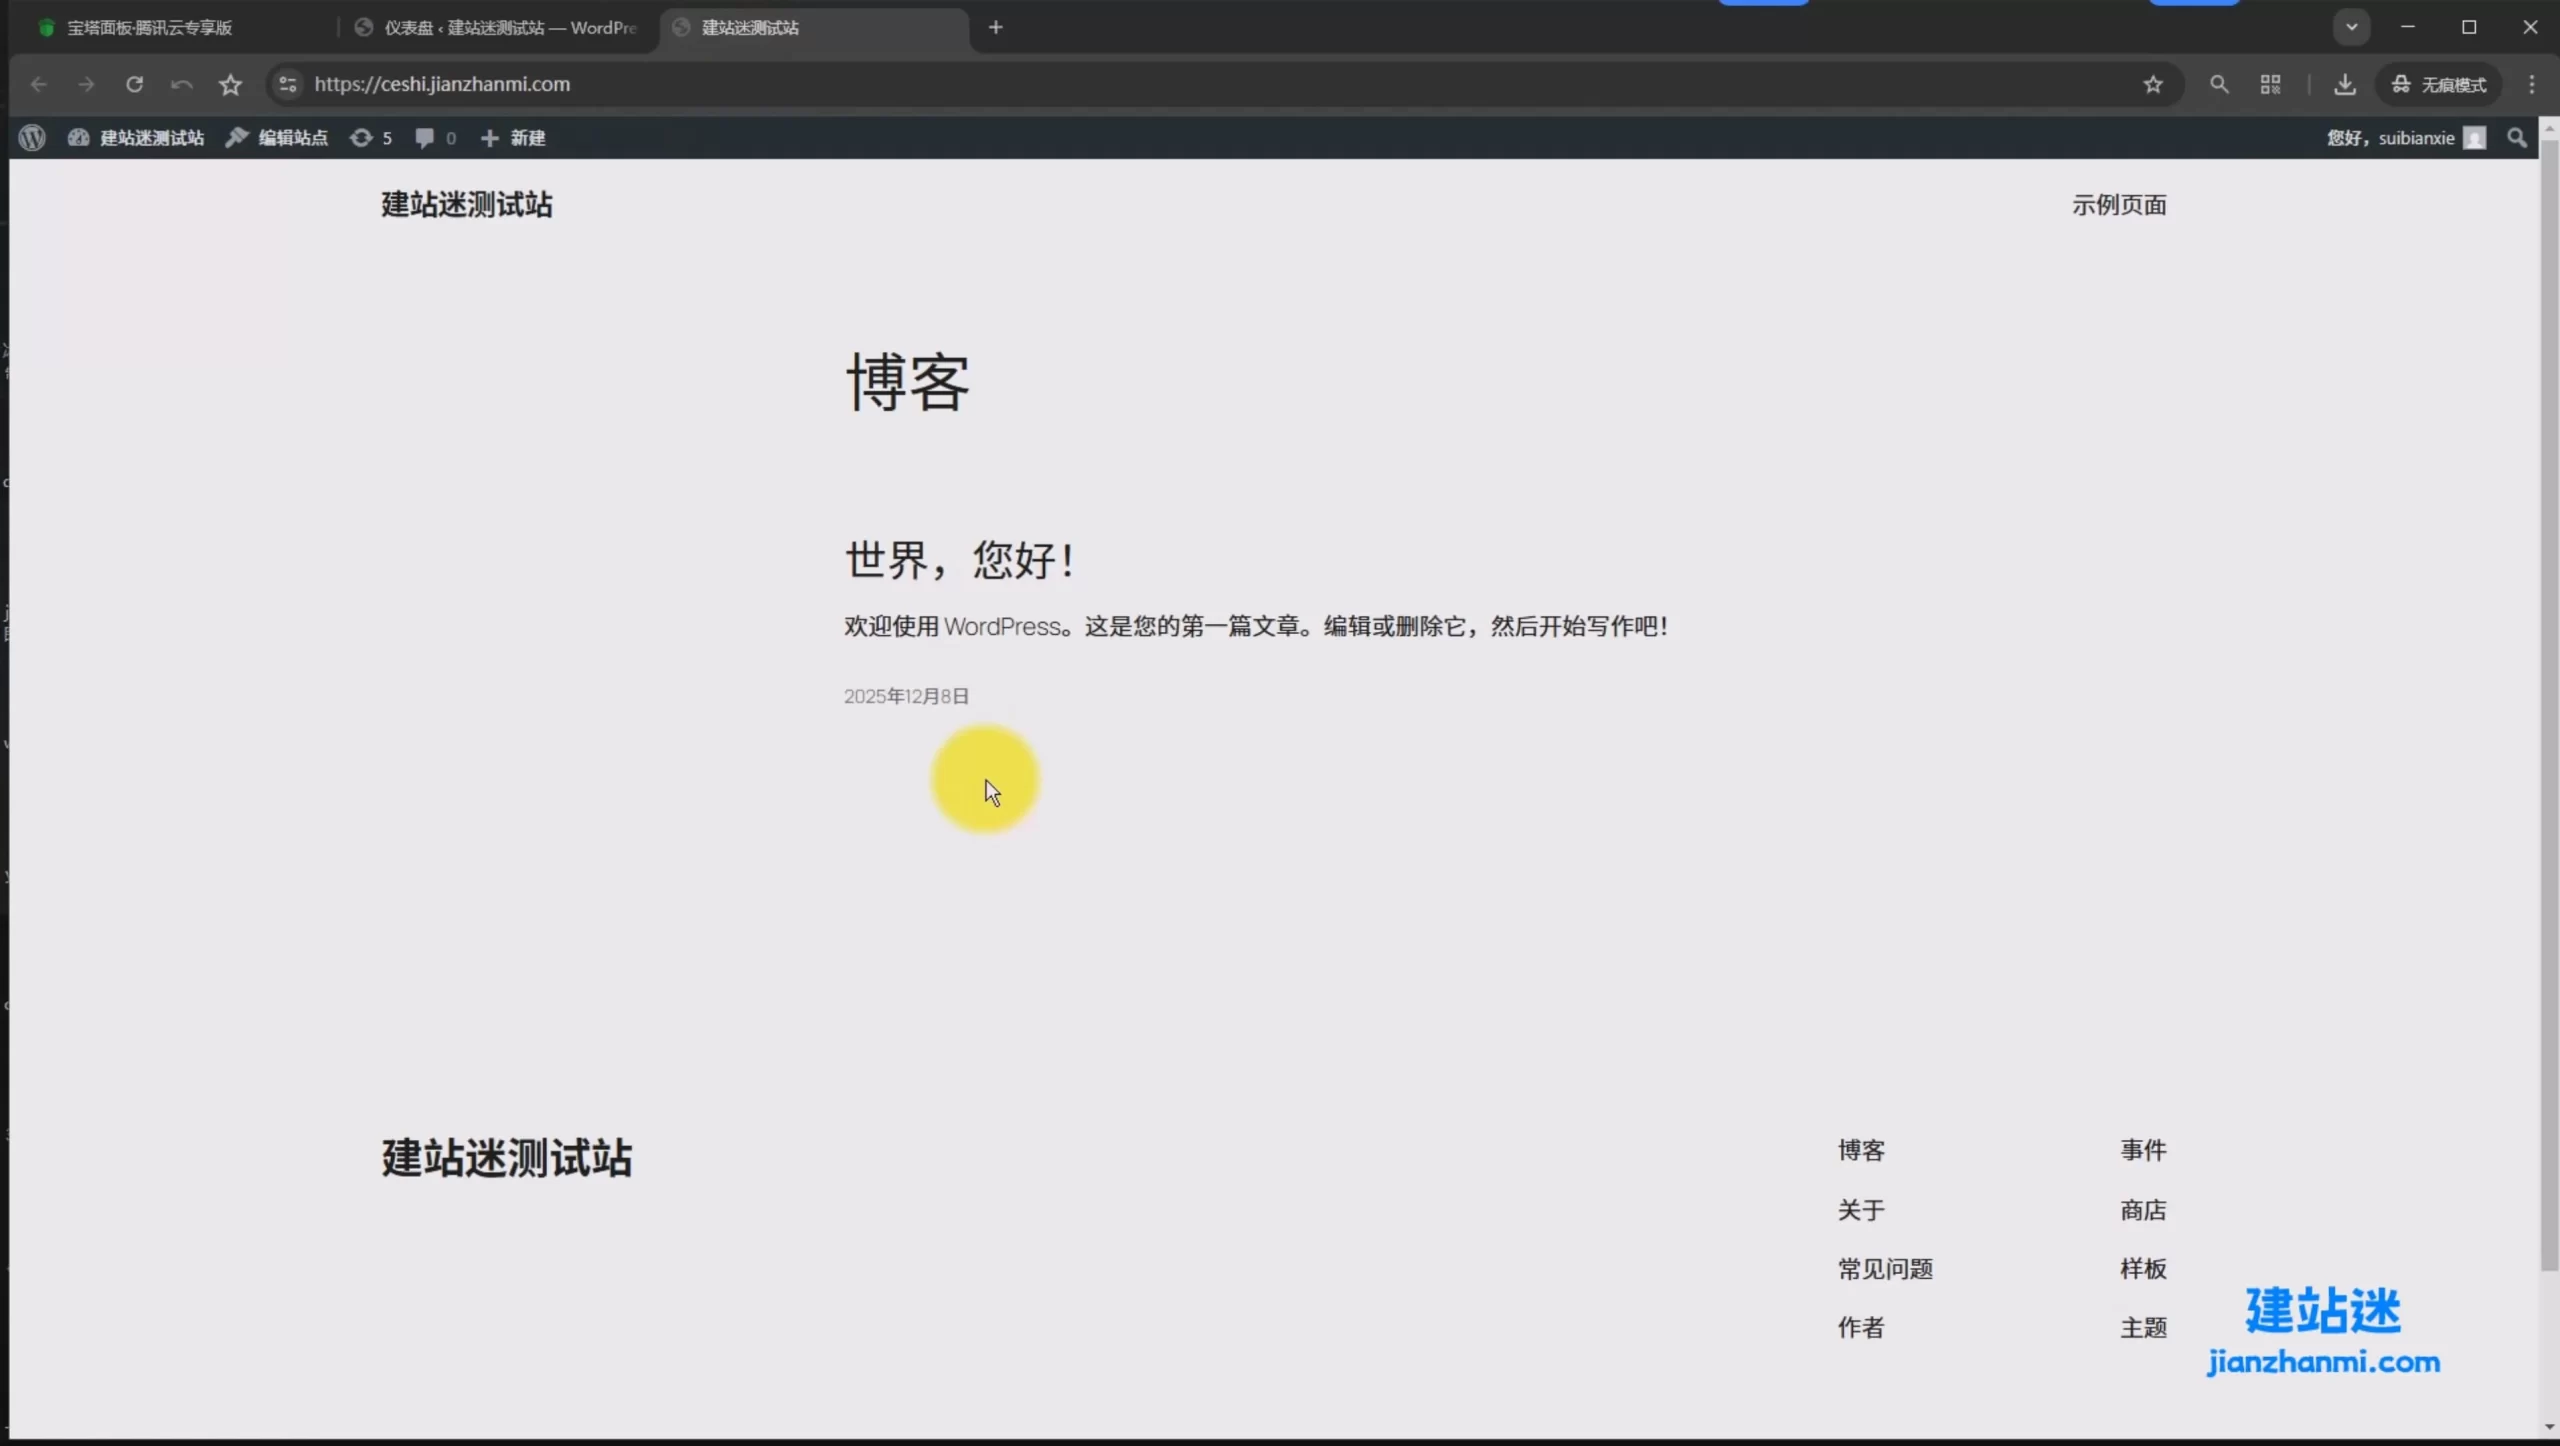Open the updates icon showing 5

tap(370, 138)
